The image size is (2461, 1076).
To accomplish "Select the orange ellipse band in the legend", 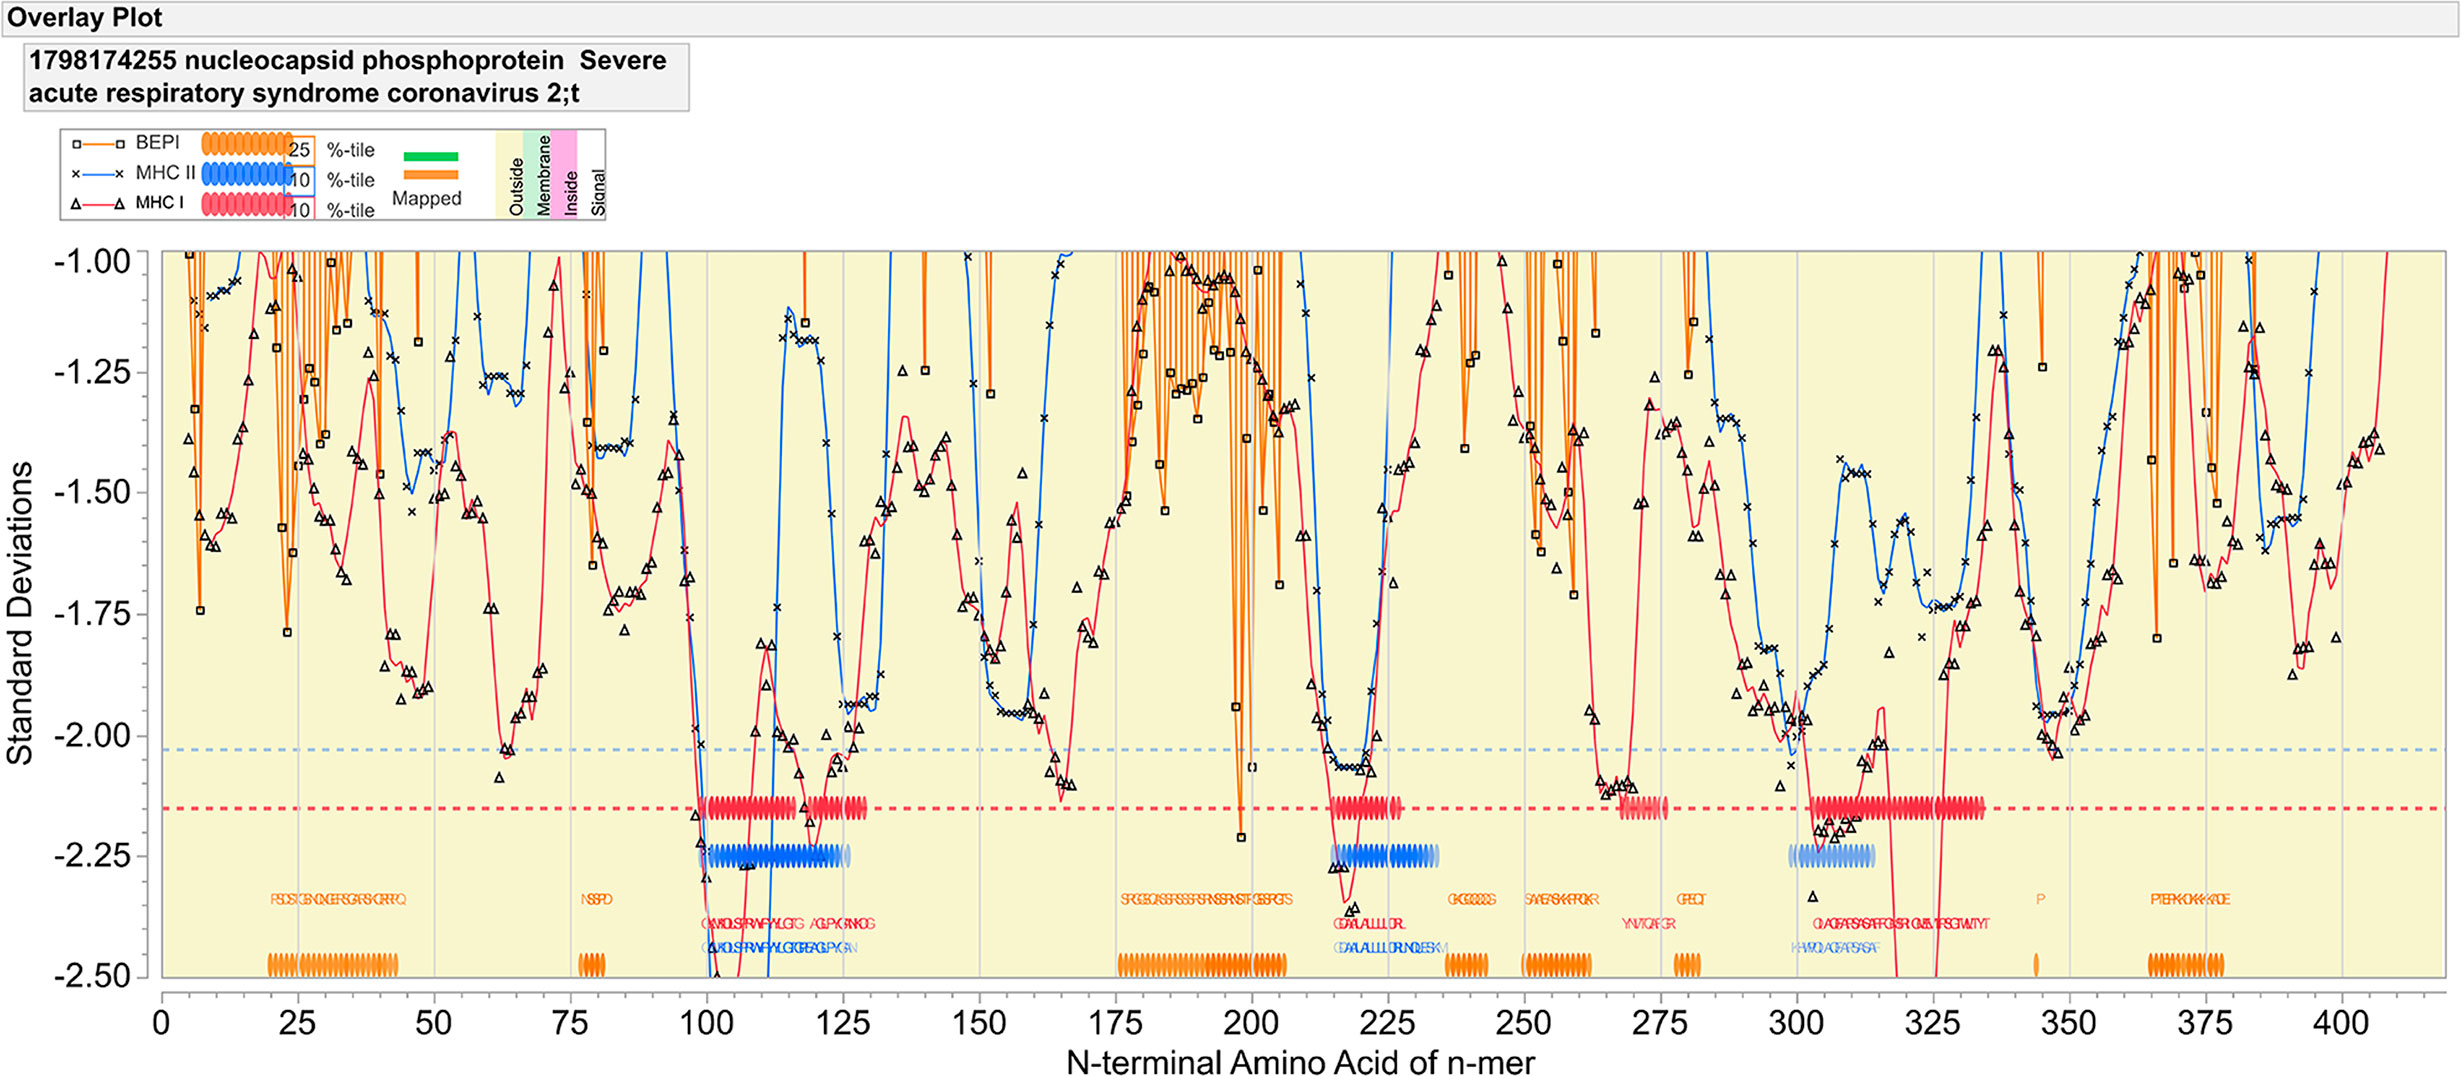I will coord(247,144).
